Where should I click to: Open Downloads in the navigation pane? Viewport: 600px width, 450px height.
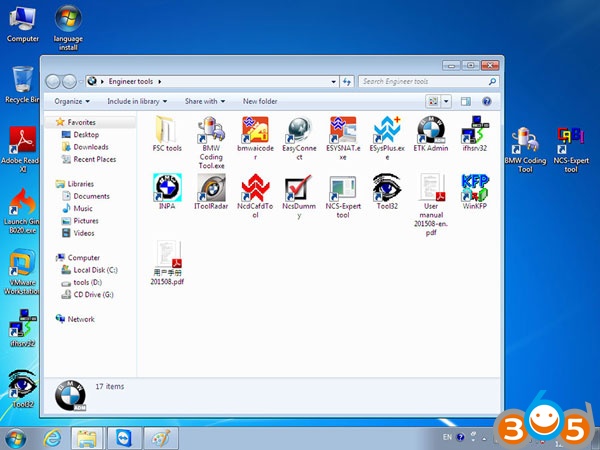tap(91, 147)
